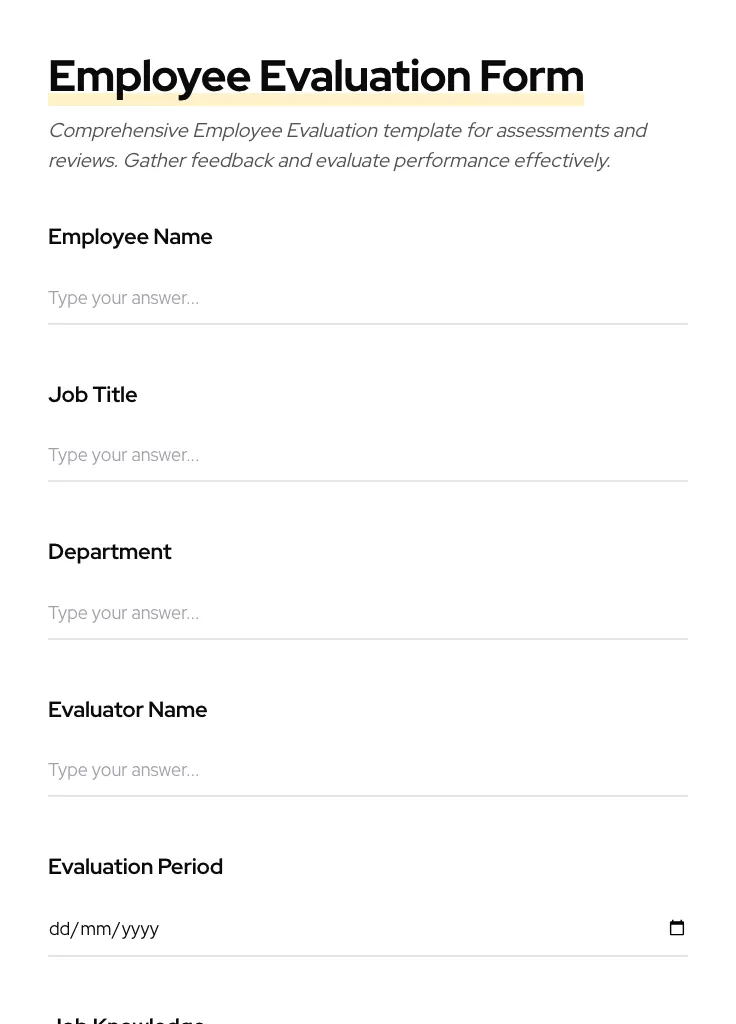736x1024 pixels.
Task: Select the date chooser icon for the evaluation date
Action: (x=677, y=928)
